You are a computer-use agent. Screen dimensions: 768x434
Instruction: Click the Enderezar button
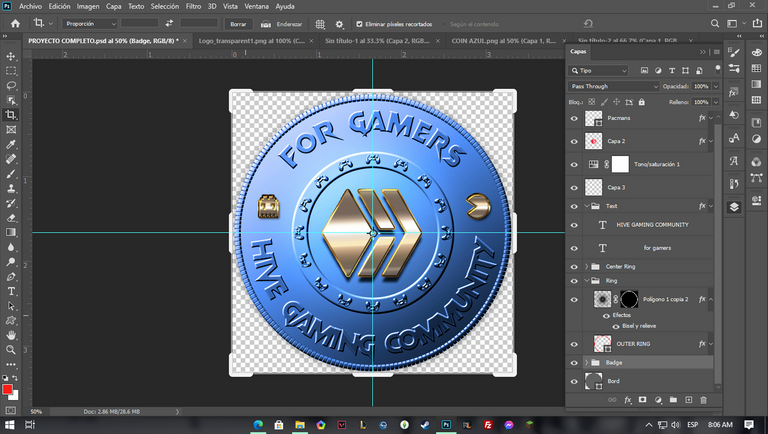coord(282,24)
